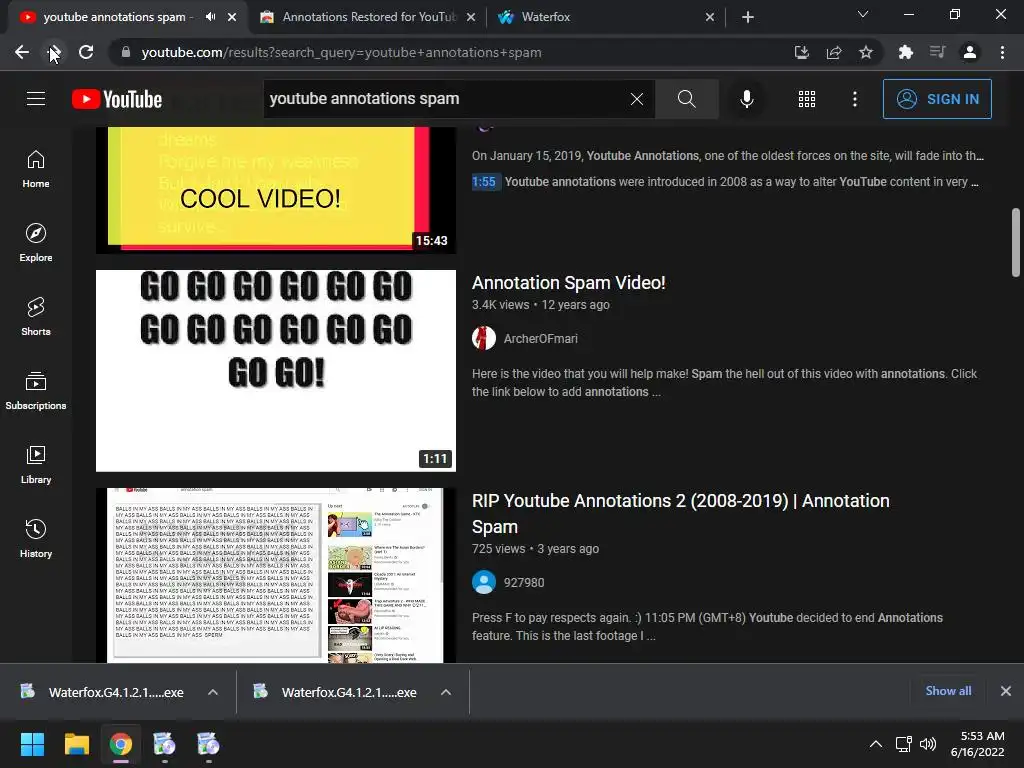Open 927980 channel avatar

tap(484, 583)
